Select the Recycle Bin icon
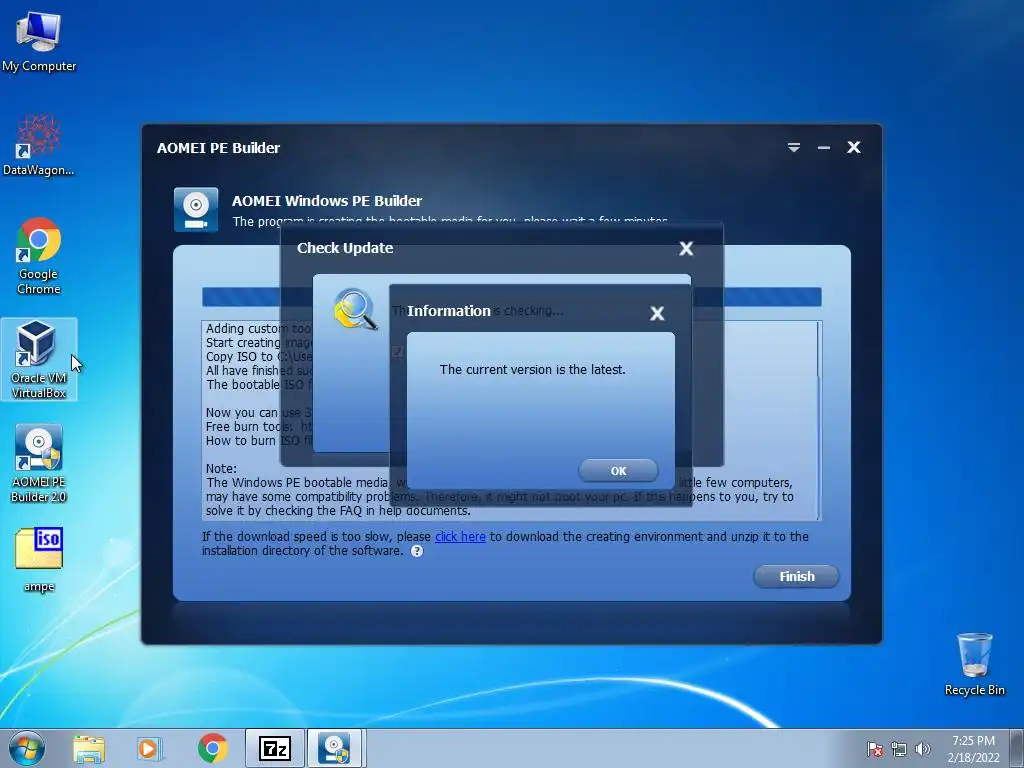 (974, 664)
